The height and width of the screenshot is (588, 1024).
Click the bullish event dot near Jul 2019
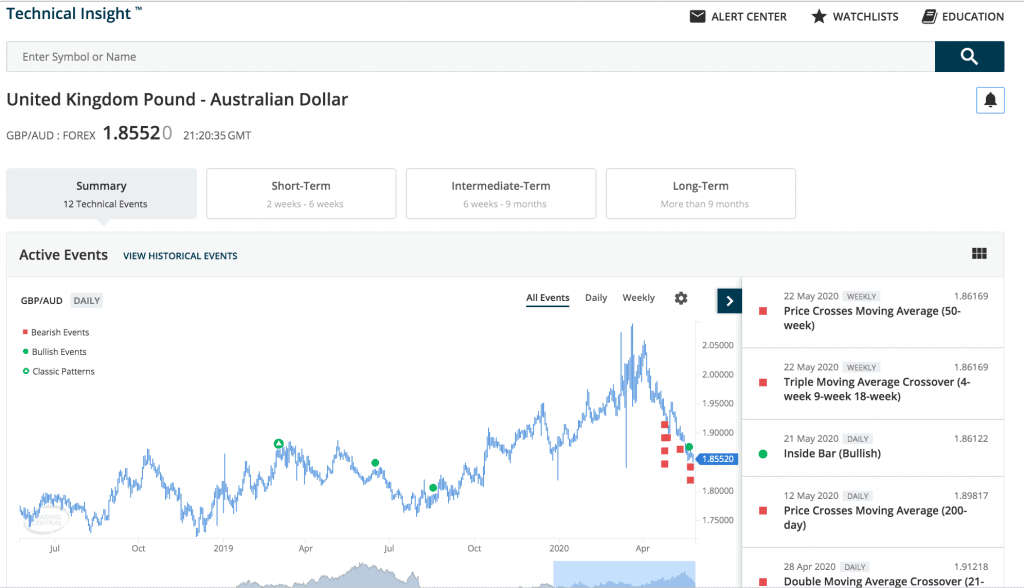coord(375,463)
